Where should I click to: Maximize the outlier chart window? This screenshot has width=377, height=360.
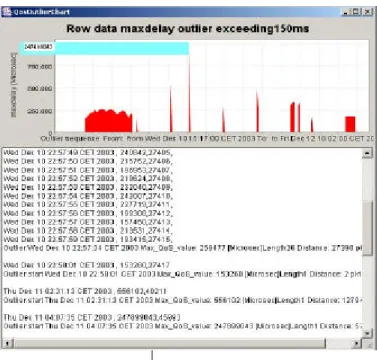click(x=356, y=12)
